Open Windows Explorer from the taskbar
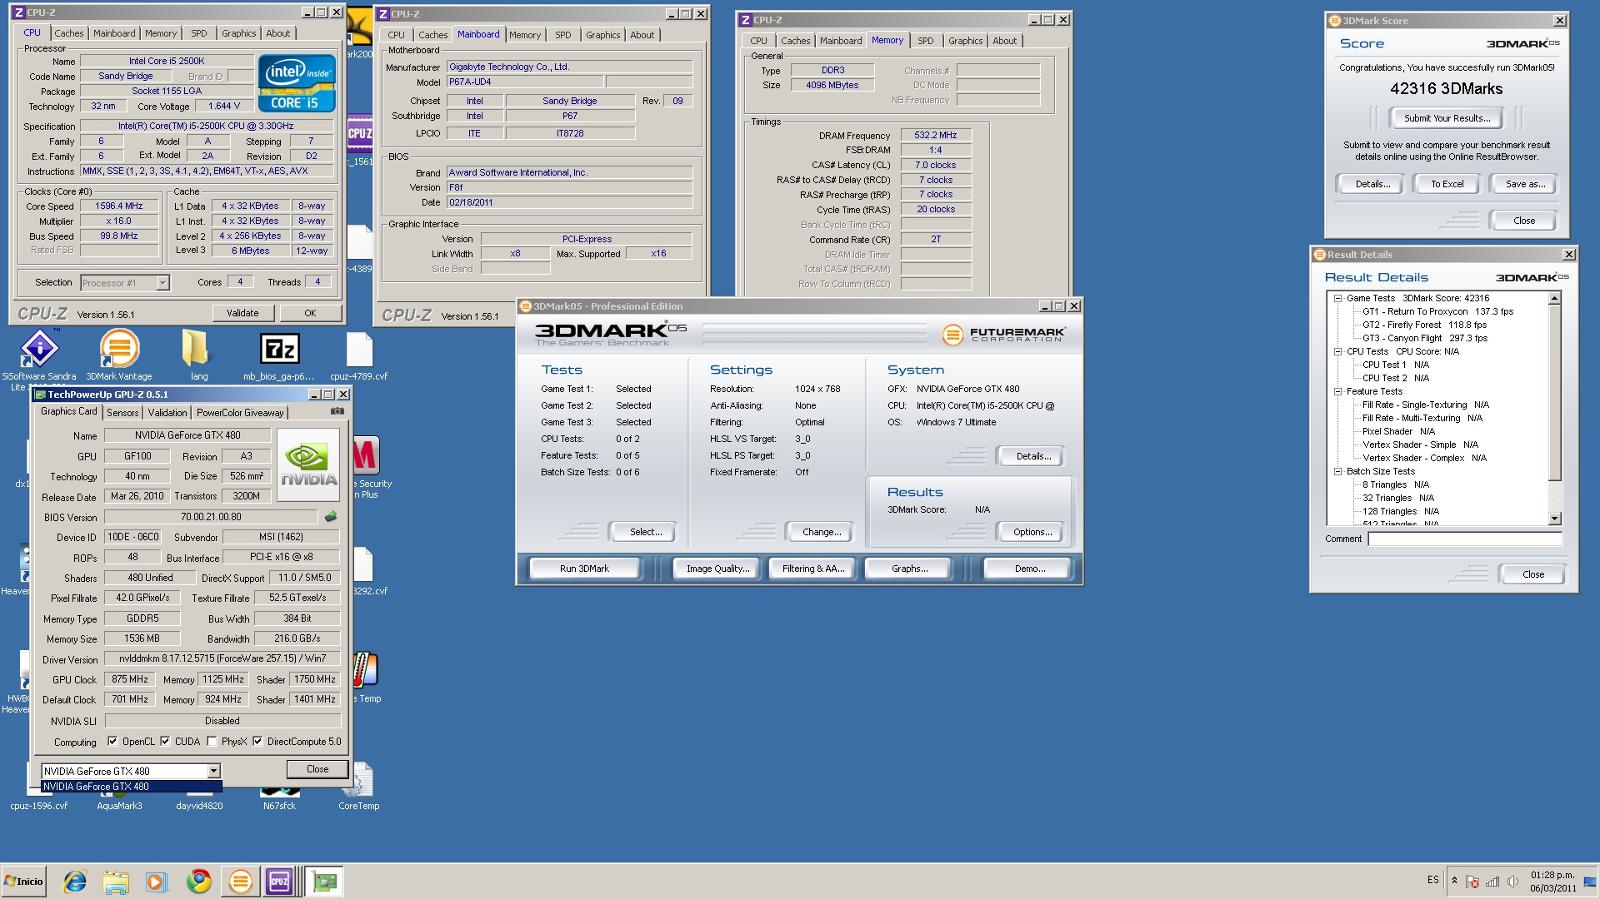Screen dimensions: 1600x899 [116, 881]
